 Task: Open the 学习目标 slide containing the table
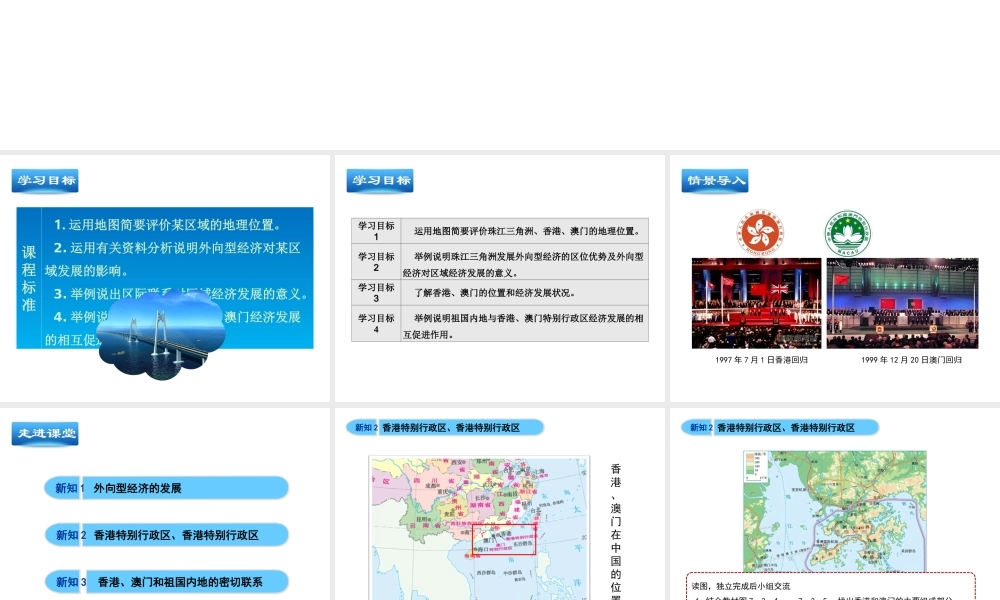(499, 278)
